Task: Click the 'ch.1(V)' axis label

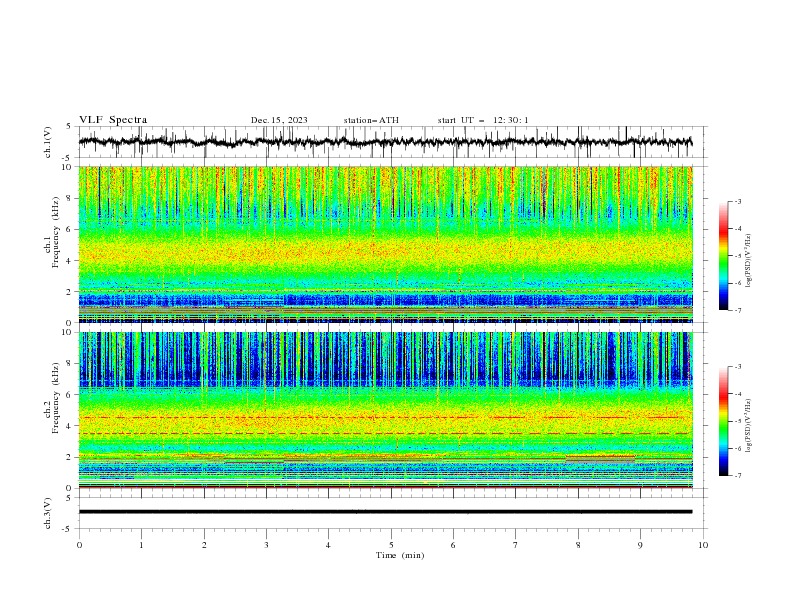Action: coord(48,142)
